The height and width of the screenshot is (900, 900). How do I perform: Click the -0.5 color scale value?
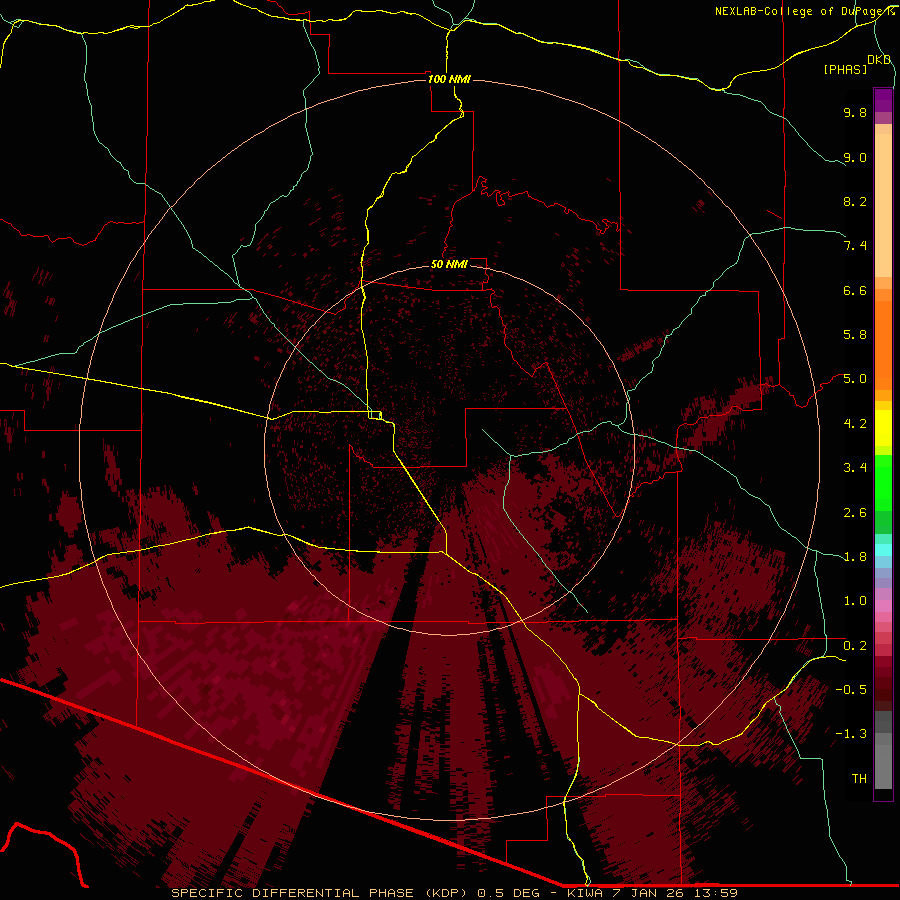(851, 690)
